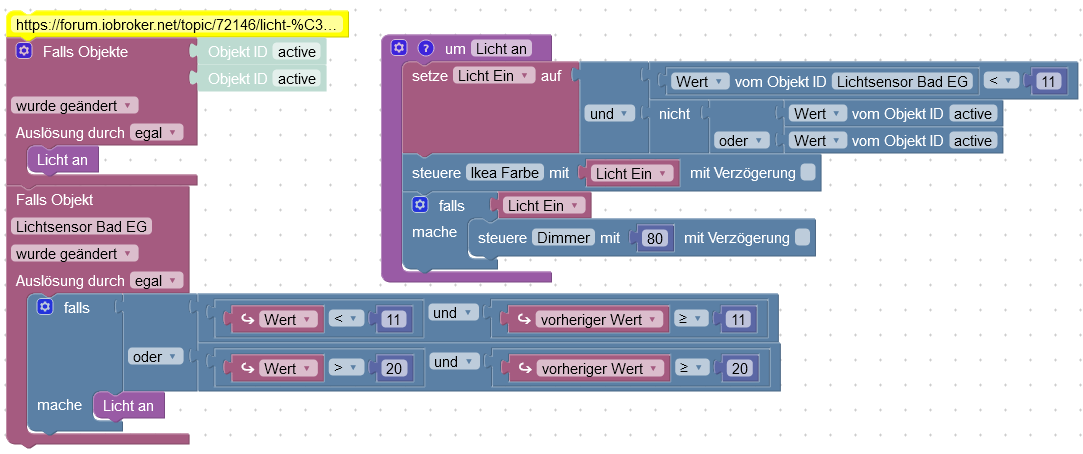Open 'Licht Ein' dropdown in falls condition
The image size is (1083, 454).
coord(544,206)
